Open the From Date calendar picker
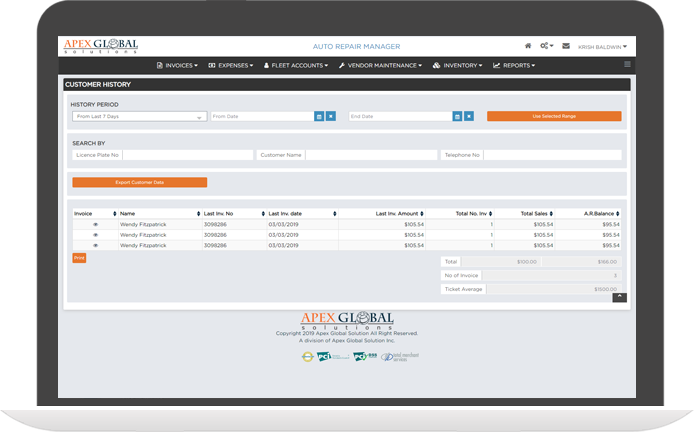Image resolution: width=694 pixels, height=432 pixels. pos(320,116)
